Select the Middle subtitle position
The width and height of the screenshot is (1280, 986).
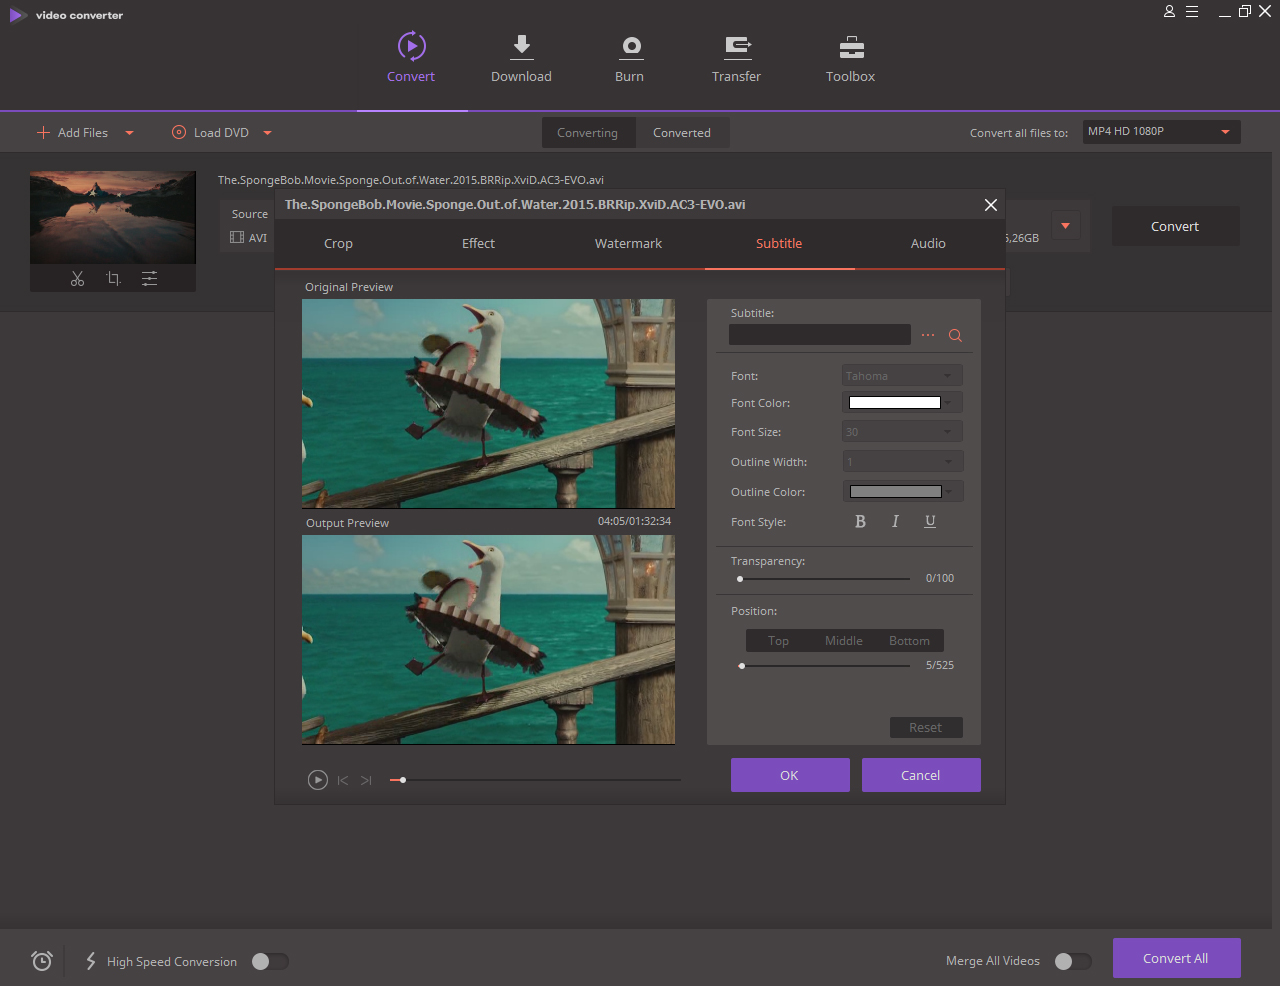844,641
